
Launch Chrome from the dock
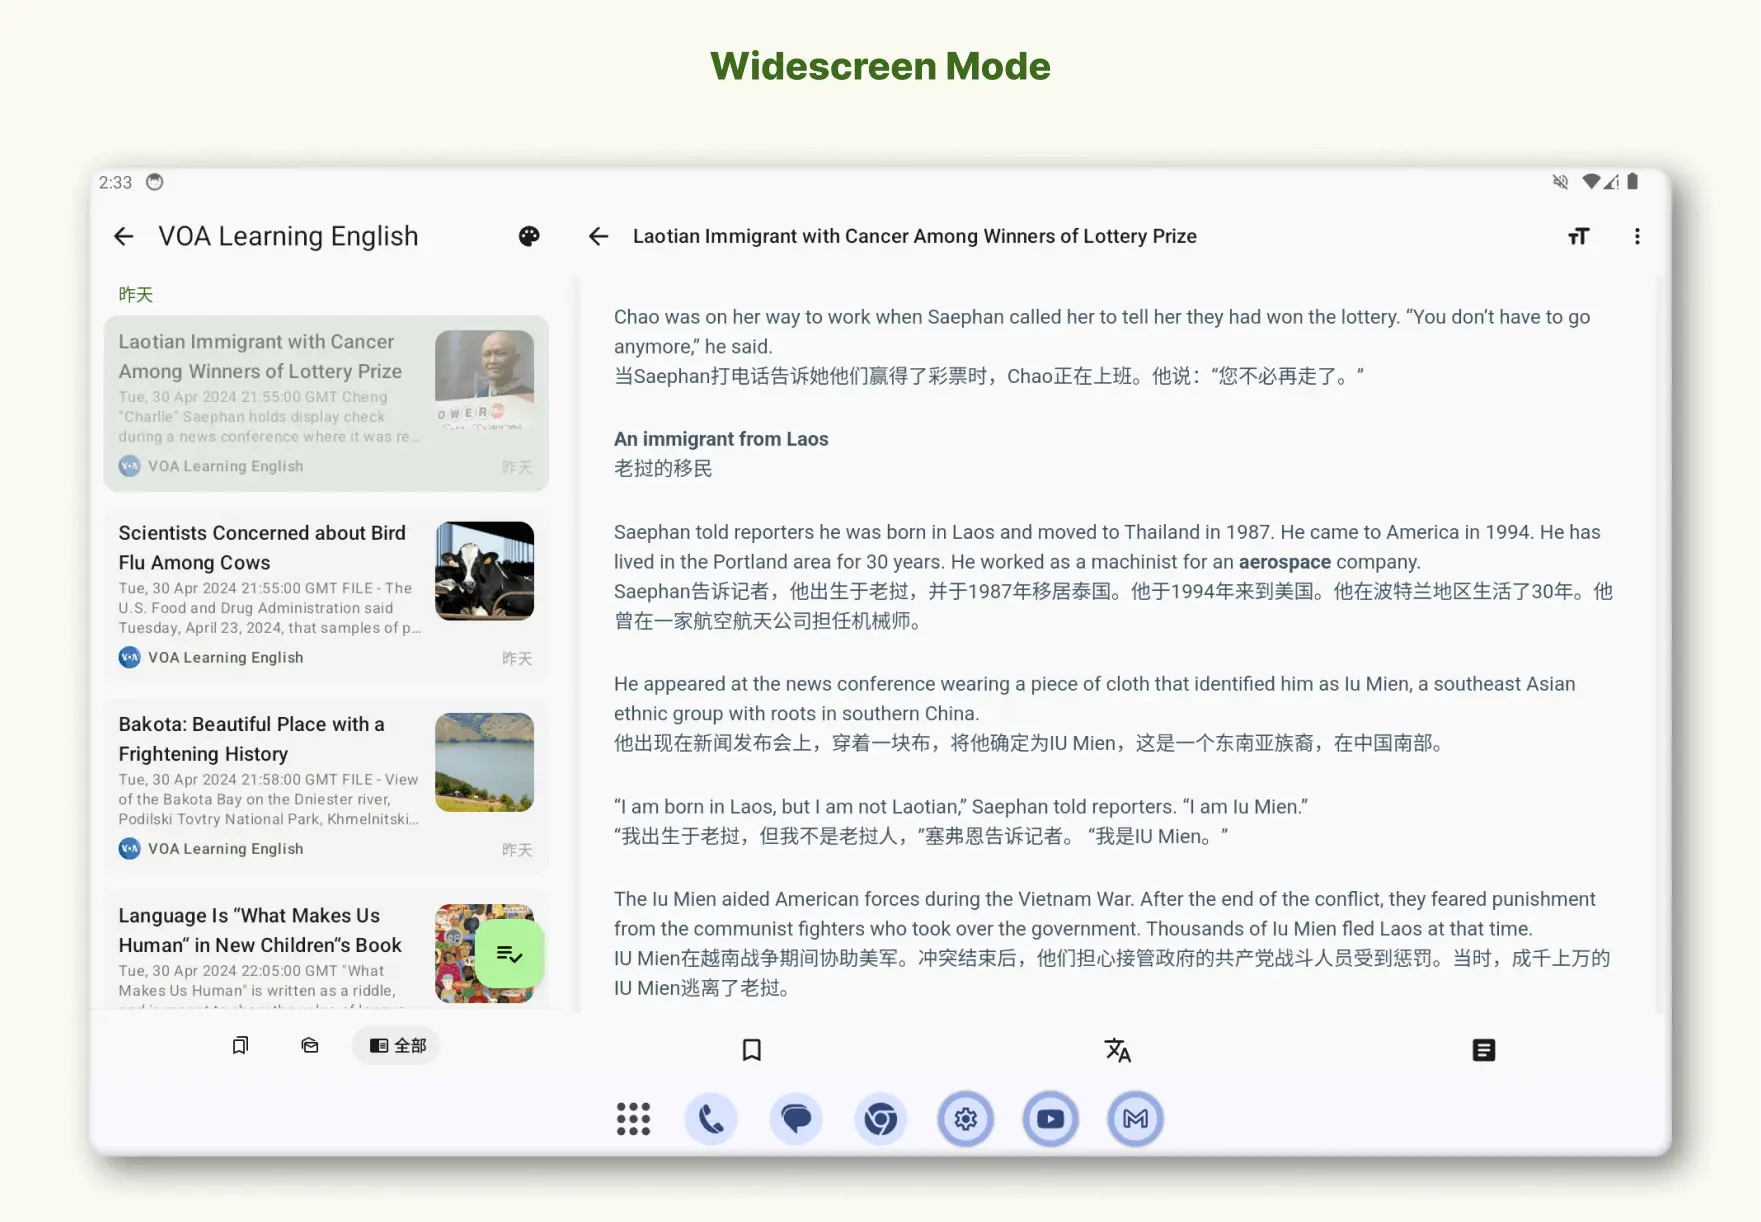click(880, 1119)
